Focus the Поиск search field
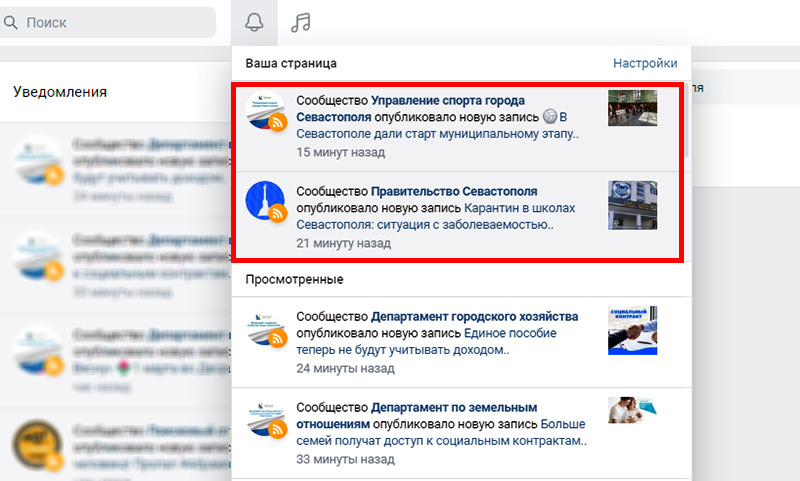Image resolution: width=800 pixels, height=481 pixels. tap(107, 22)
